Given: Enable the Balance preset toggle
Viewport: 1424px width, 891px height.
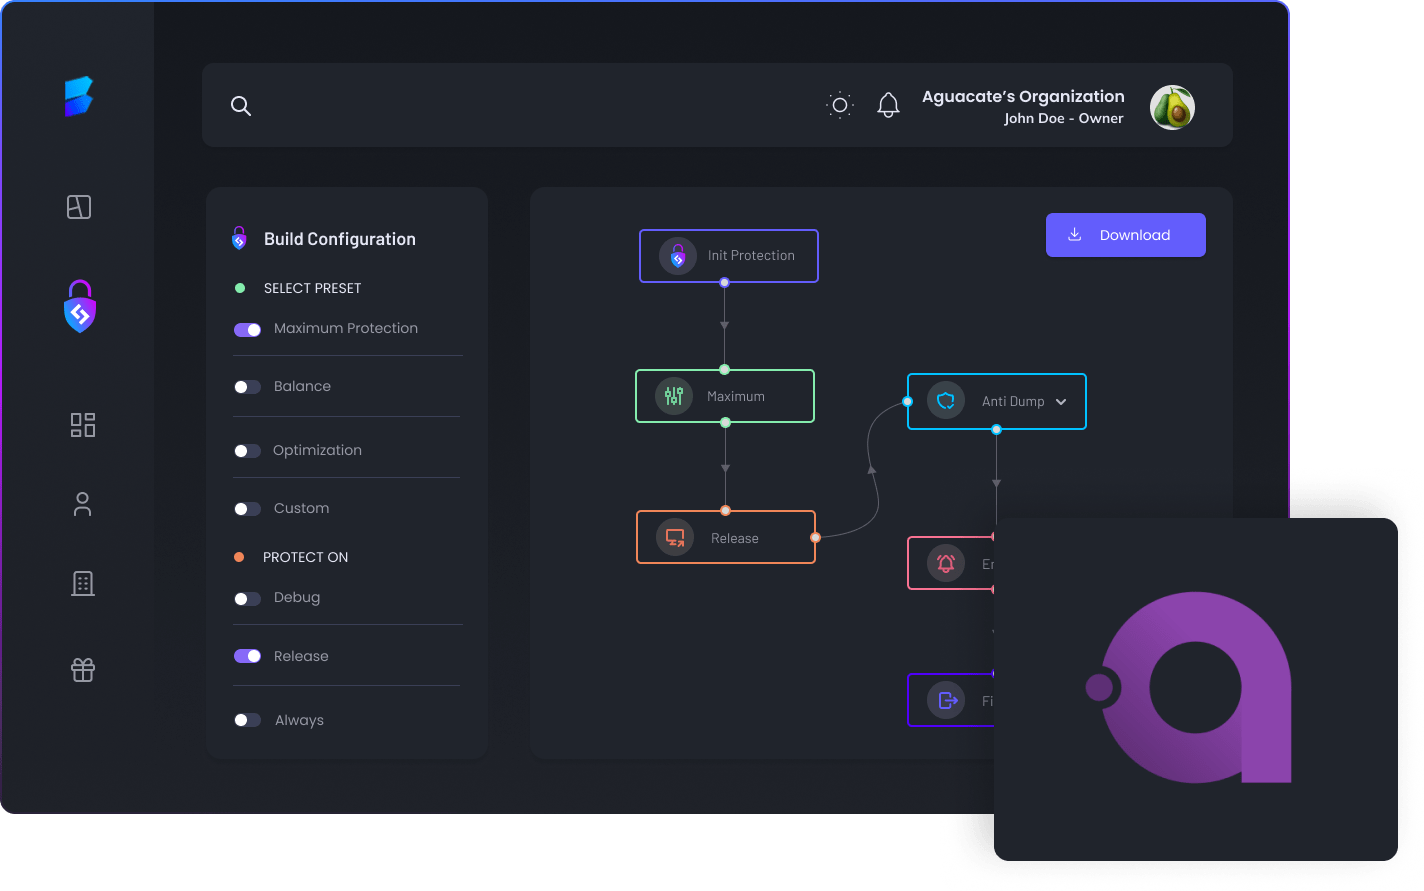Looking at the screenshot, I should click(247, 387).
